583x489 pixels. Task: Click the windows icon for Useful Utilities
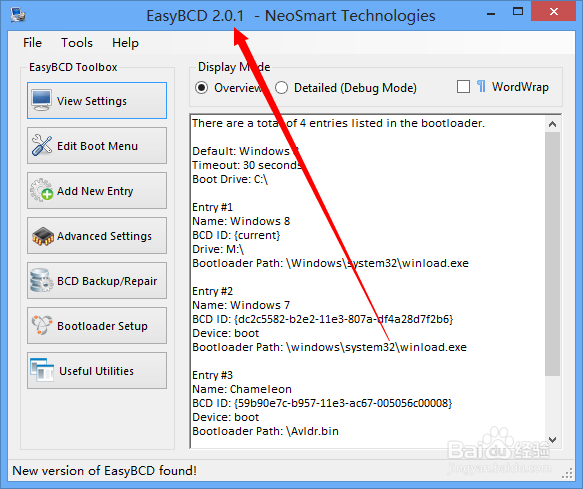pos(42,370)
